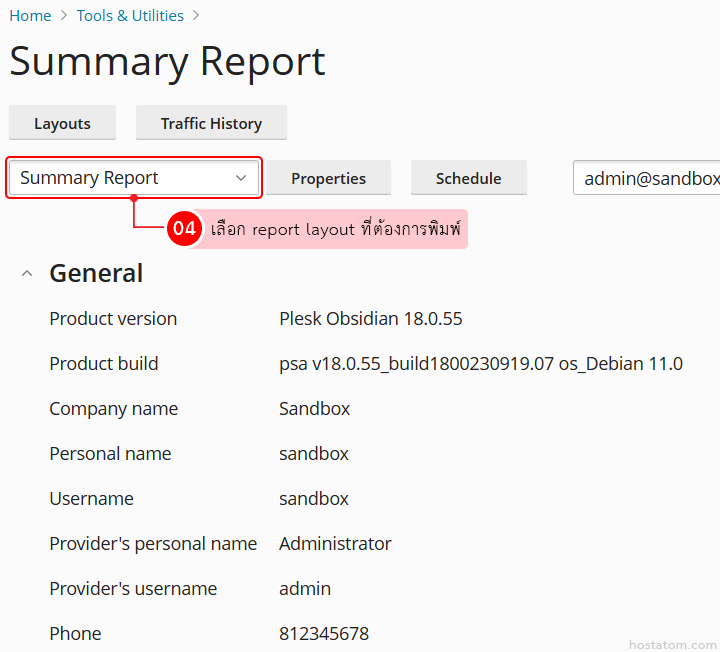Screen dimensions: 720x652
Task: Click the breadcrumb arrow after Home
Action: point(64,16)
